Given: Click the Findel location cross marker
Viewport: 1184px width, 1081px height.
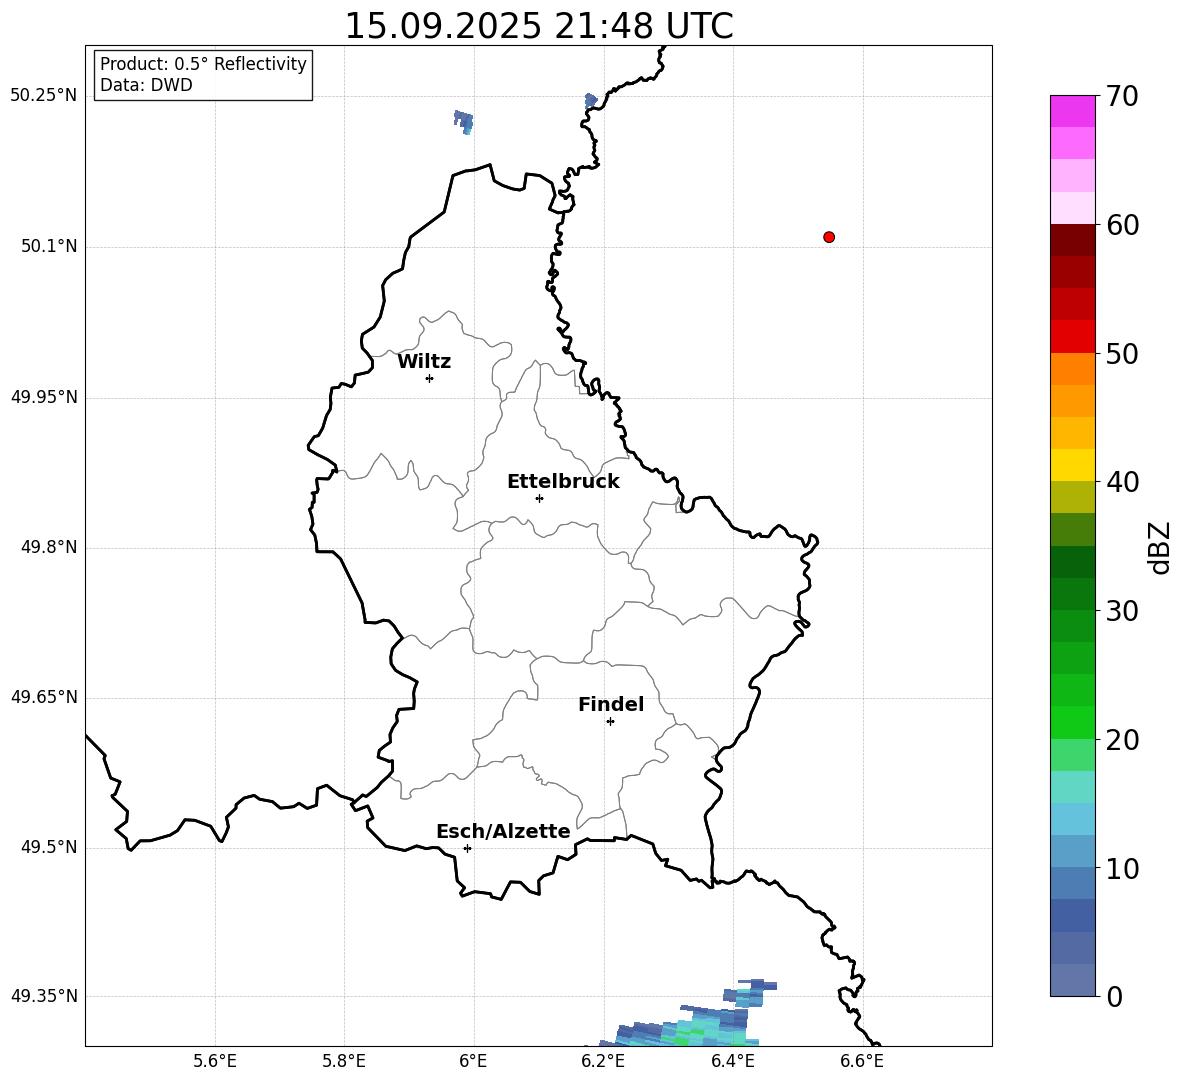Looking at the screenshot, I should (610, 722).
